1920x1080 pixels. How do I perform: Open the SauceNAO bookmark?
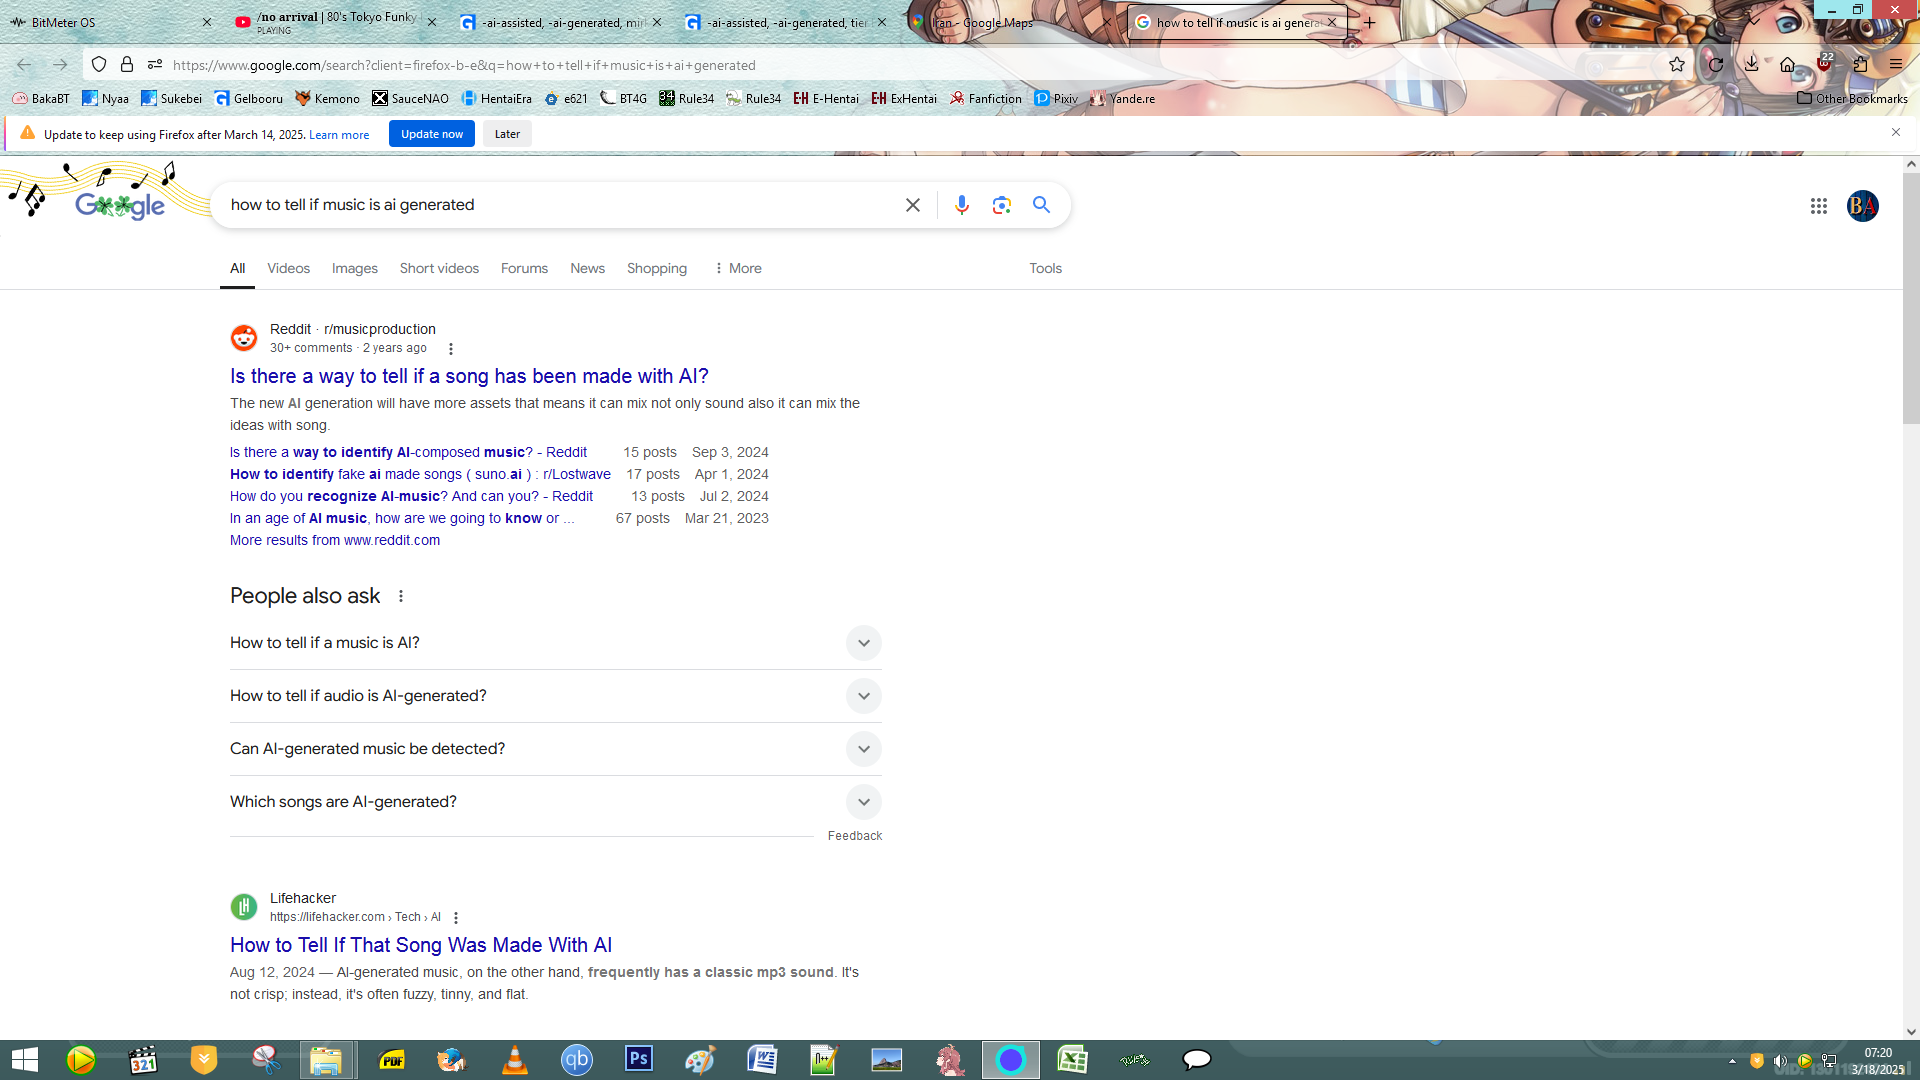[x=411, y=98]
